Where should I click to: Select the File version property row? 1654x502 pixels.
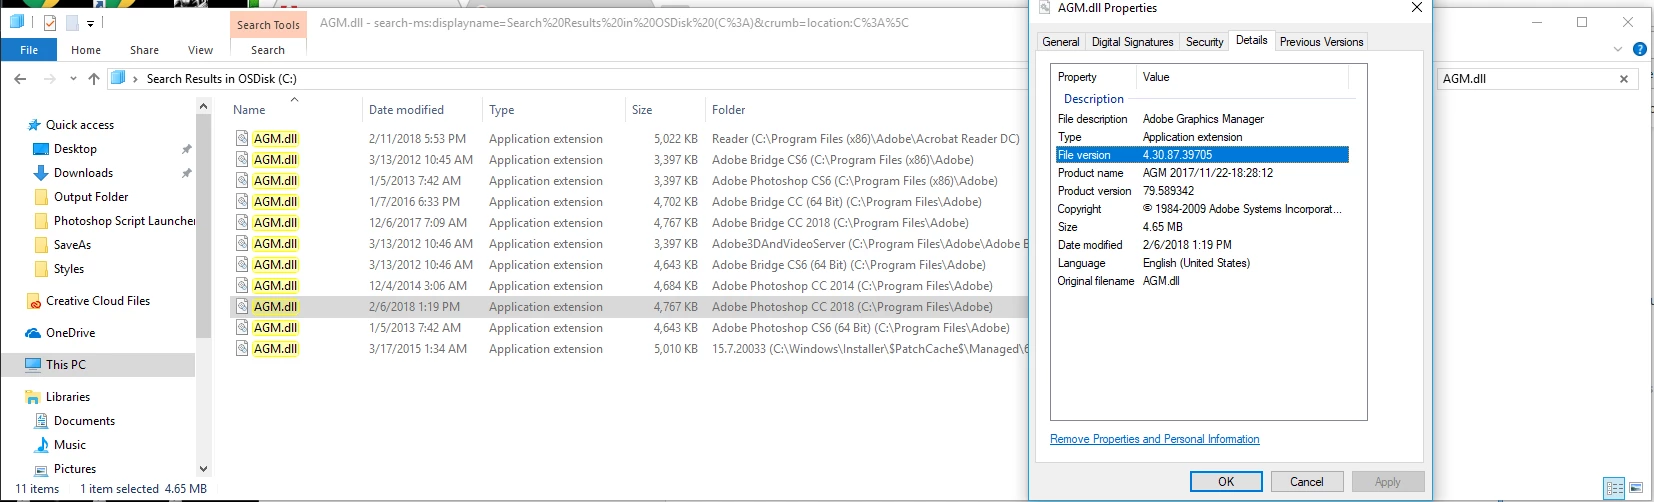click(x=1202, y=155)
